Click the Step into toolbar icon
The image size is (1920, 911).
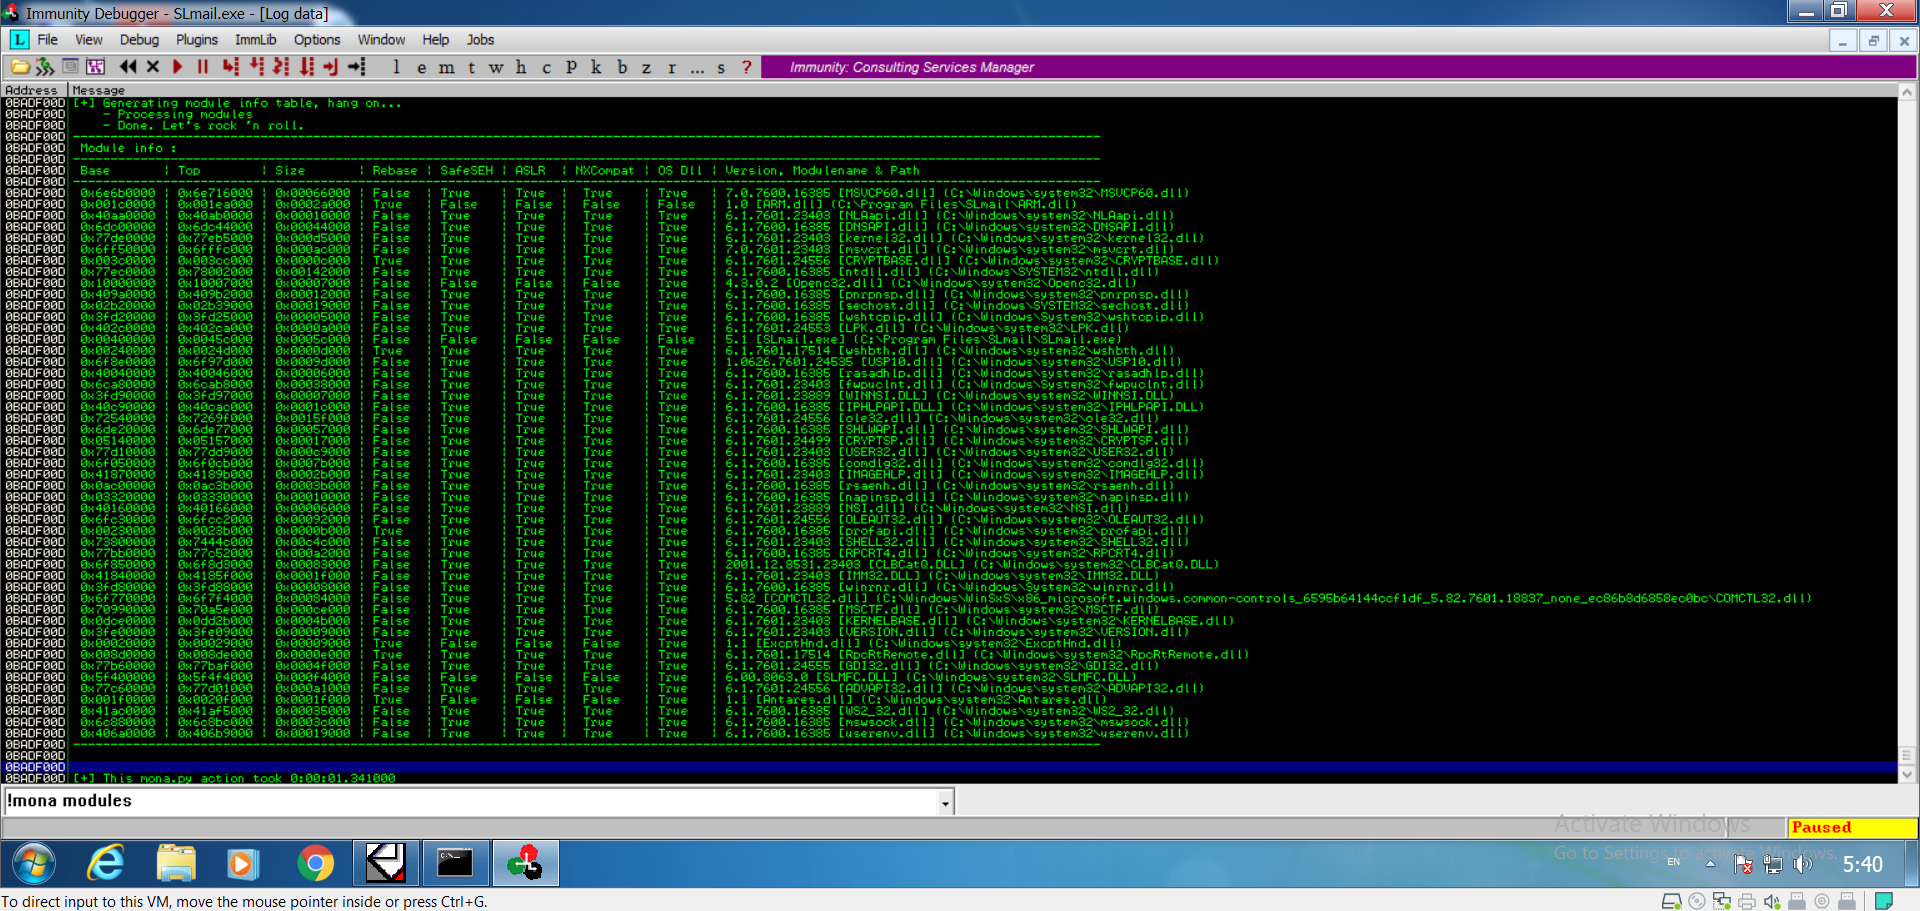point(231,67)
